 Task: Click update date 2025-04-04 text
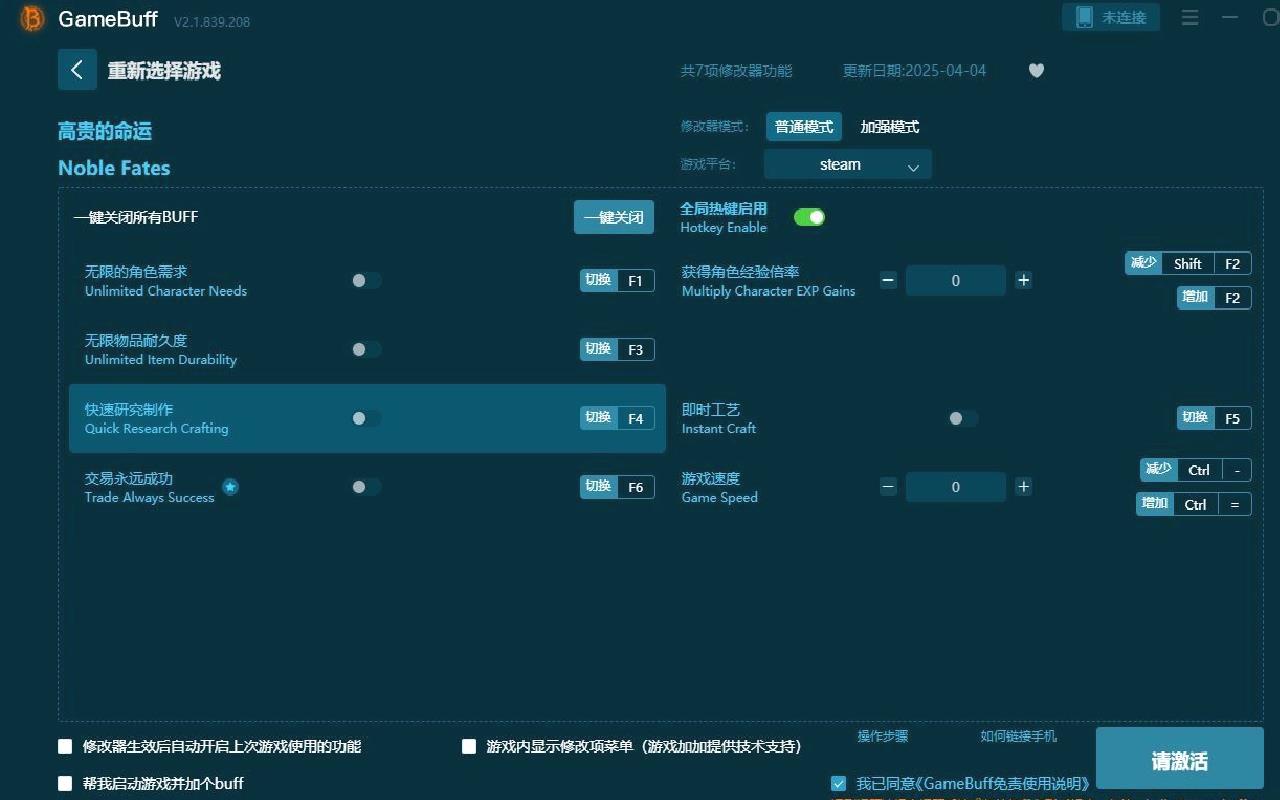point(914,70)
